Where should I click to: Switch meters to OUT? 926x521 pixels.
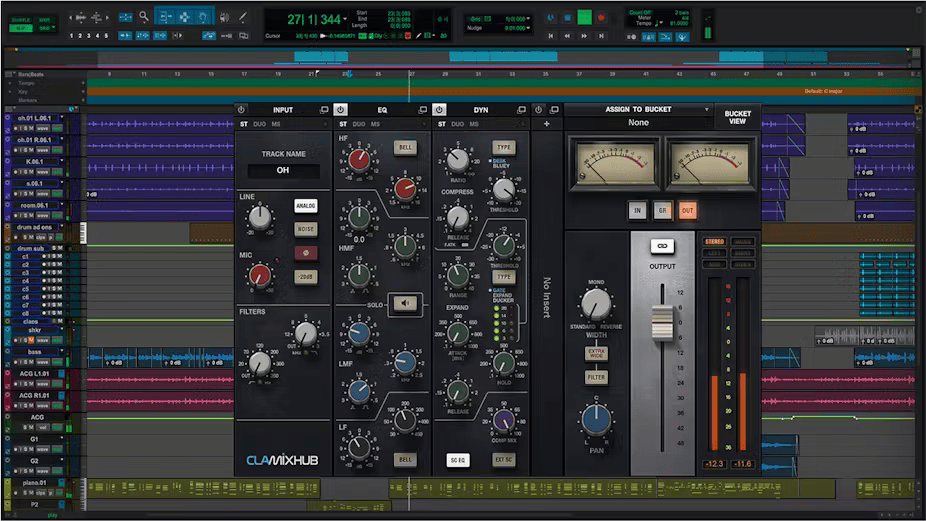pos(687,210)
